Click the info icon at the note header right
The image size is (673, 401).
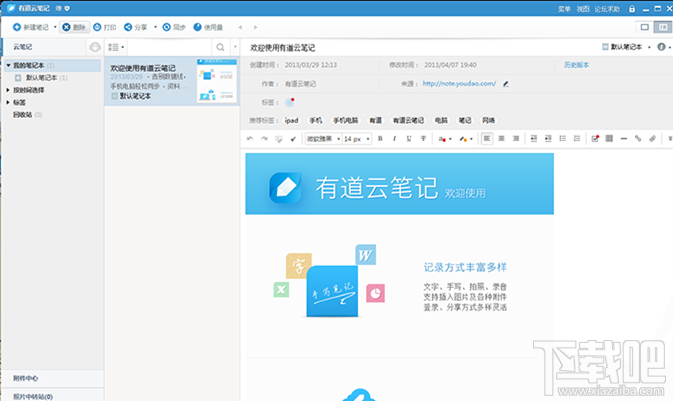click(661, 47)
